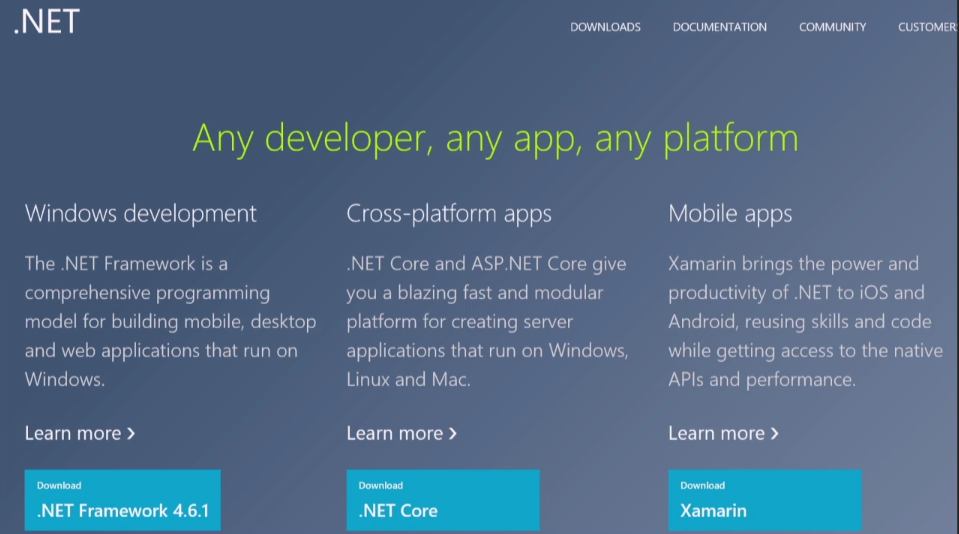This screenshot has width=959, height=534.
Task: Click the .NET Framework description paragraph
Action: [x=171, y=321]
